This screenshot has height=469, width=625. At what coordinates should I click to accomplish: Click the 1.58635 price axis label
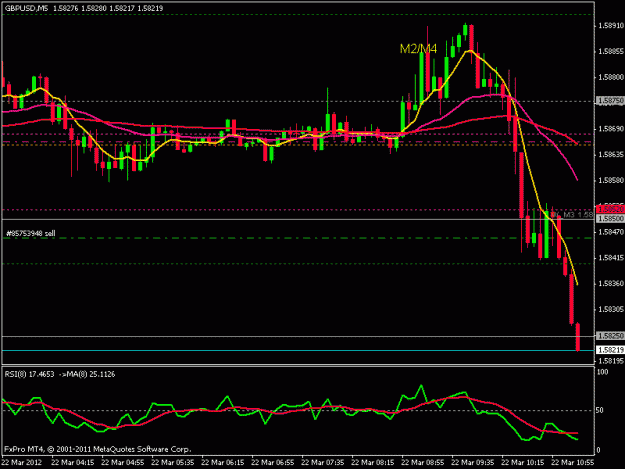pyautogui.click(x=611, y=155)
